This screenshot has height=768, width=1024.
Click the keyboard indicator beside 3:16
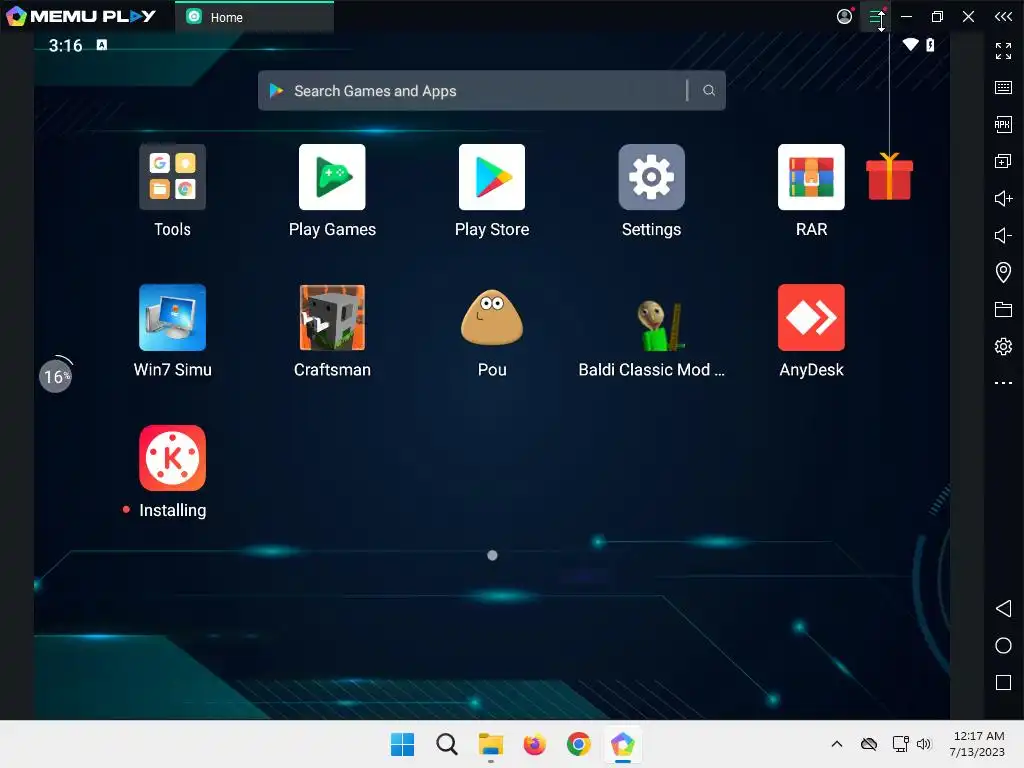(x=102, y=44)
